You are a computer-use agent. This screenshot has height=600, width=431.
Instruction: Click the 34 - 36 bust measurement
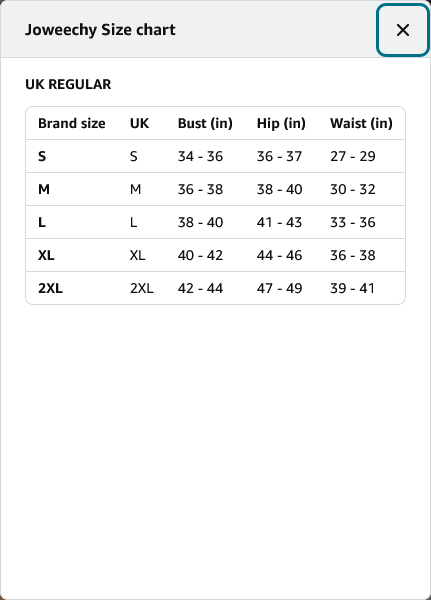[x=200, y=156]
